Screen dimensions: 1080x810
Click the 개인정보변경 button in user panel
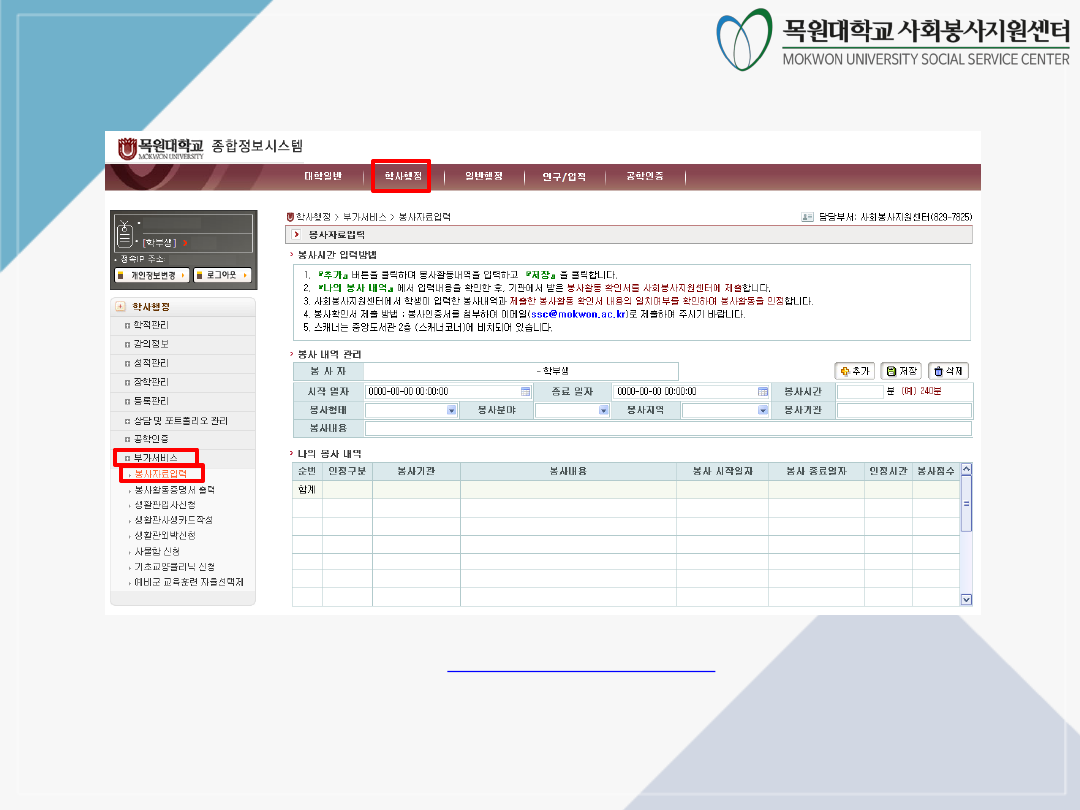[151, 275]
